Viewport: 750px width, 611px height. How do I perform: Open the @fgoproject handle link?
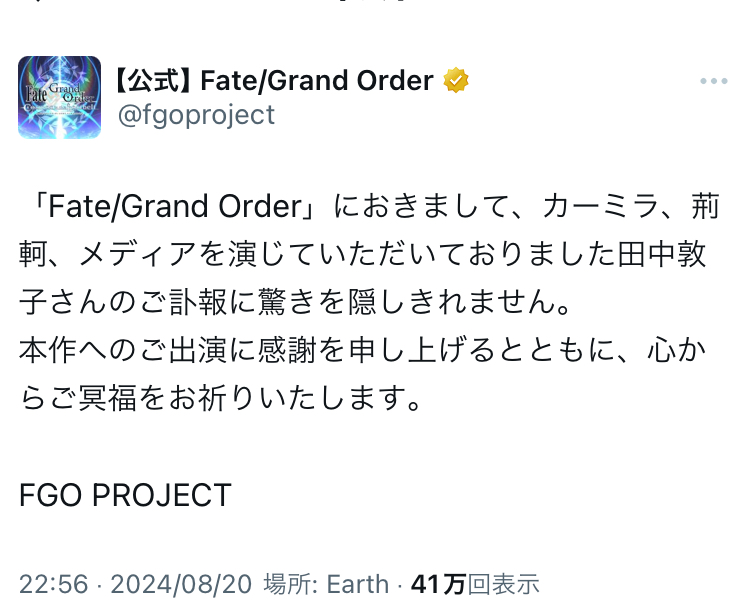coord(196,115)
